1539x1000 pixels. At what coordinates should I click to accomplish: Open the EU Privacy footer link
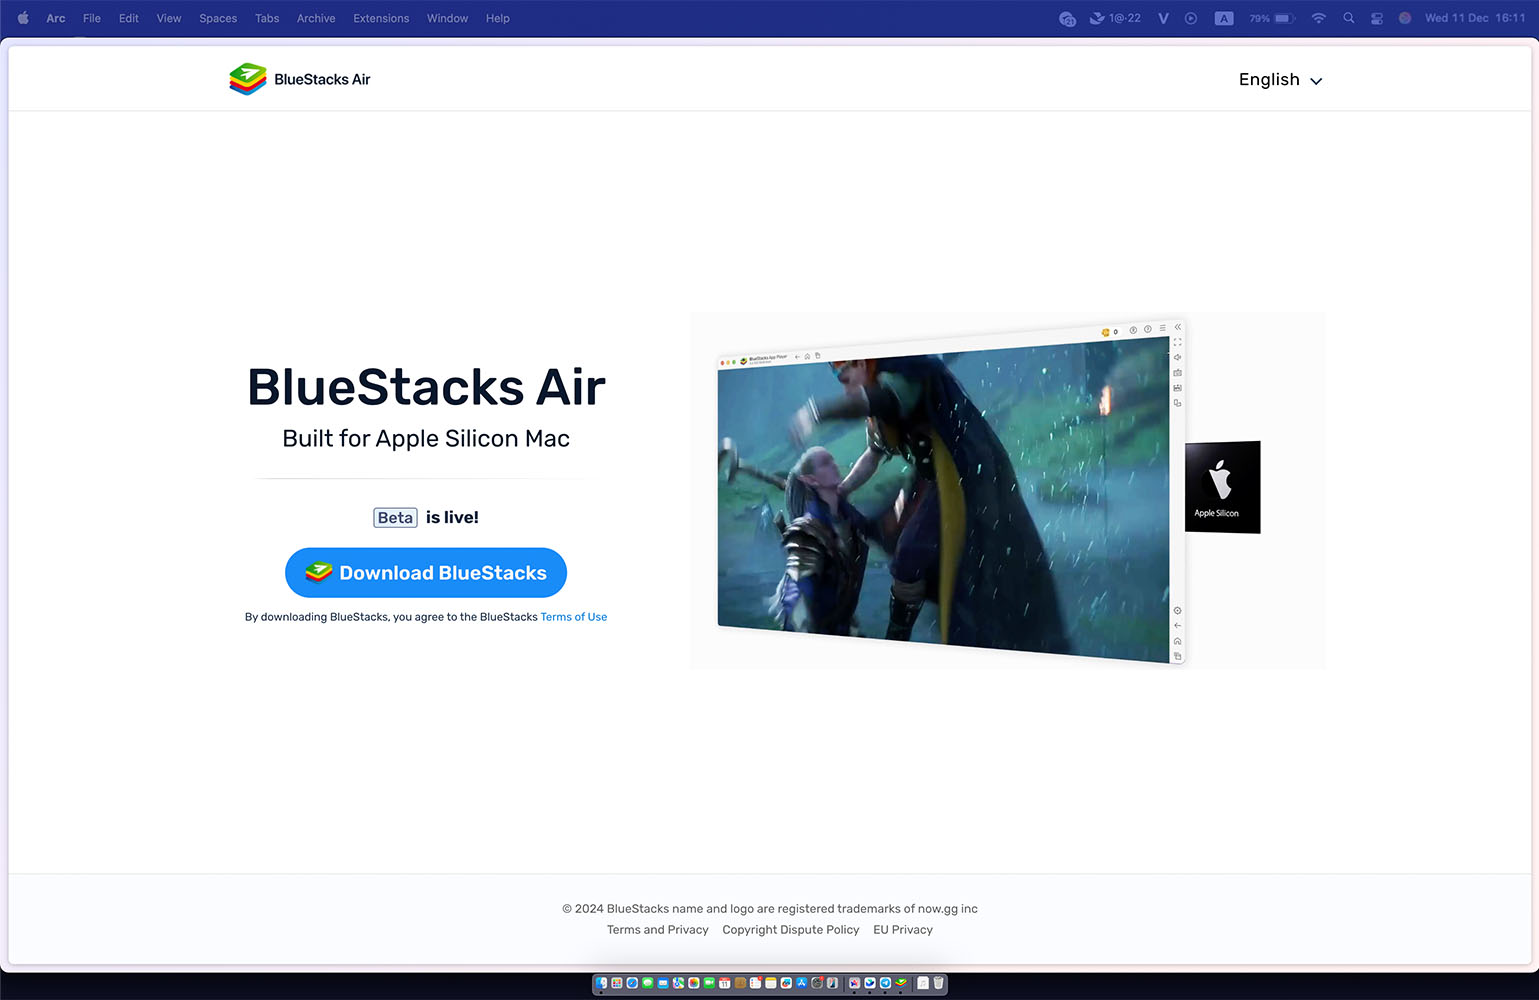pos(903,930)
